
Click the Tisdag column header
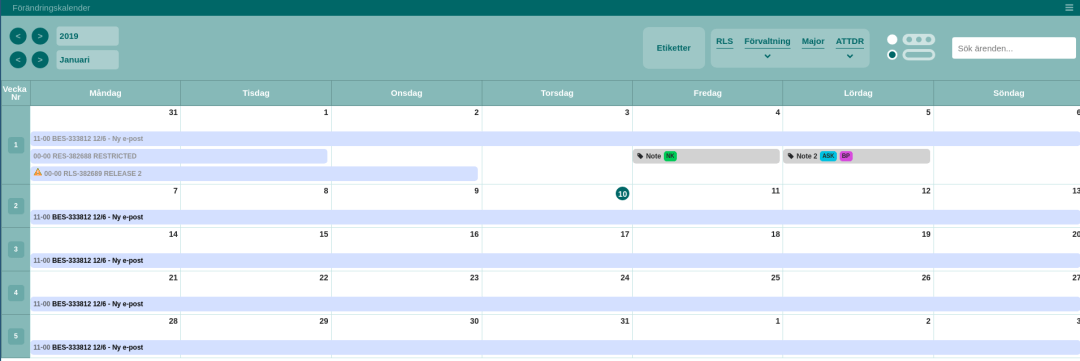256,93
